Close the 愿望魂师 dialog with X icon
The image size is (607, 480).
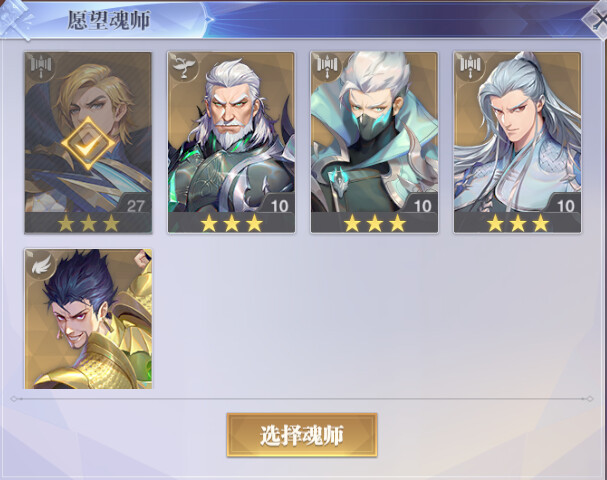click(x=596, y=21)
